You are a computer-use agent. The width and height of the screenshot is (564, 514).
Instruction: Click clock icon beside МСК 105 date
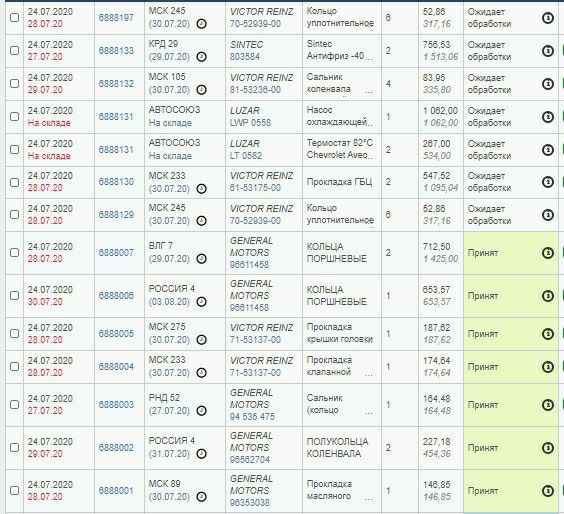pyautogui.click(x=201, y=90)
